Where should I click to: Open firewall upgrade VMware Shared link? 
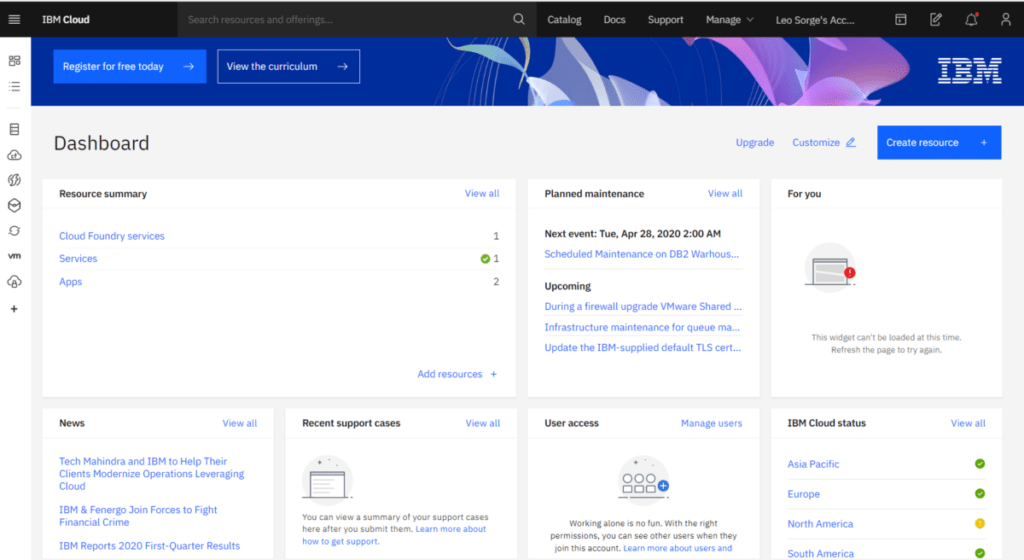643,306
